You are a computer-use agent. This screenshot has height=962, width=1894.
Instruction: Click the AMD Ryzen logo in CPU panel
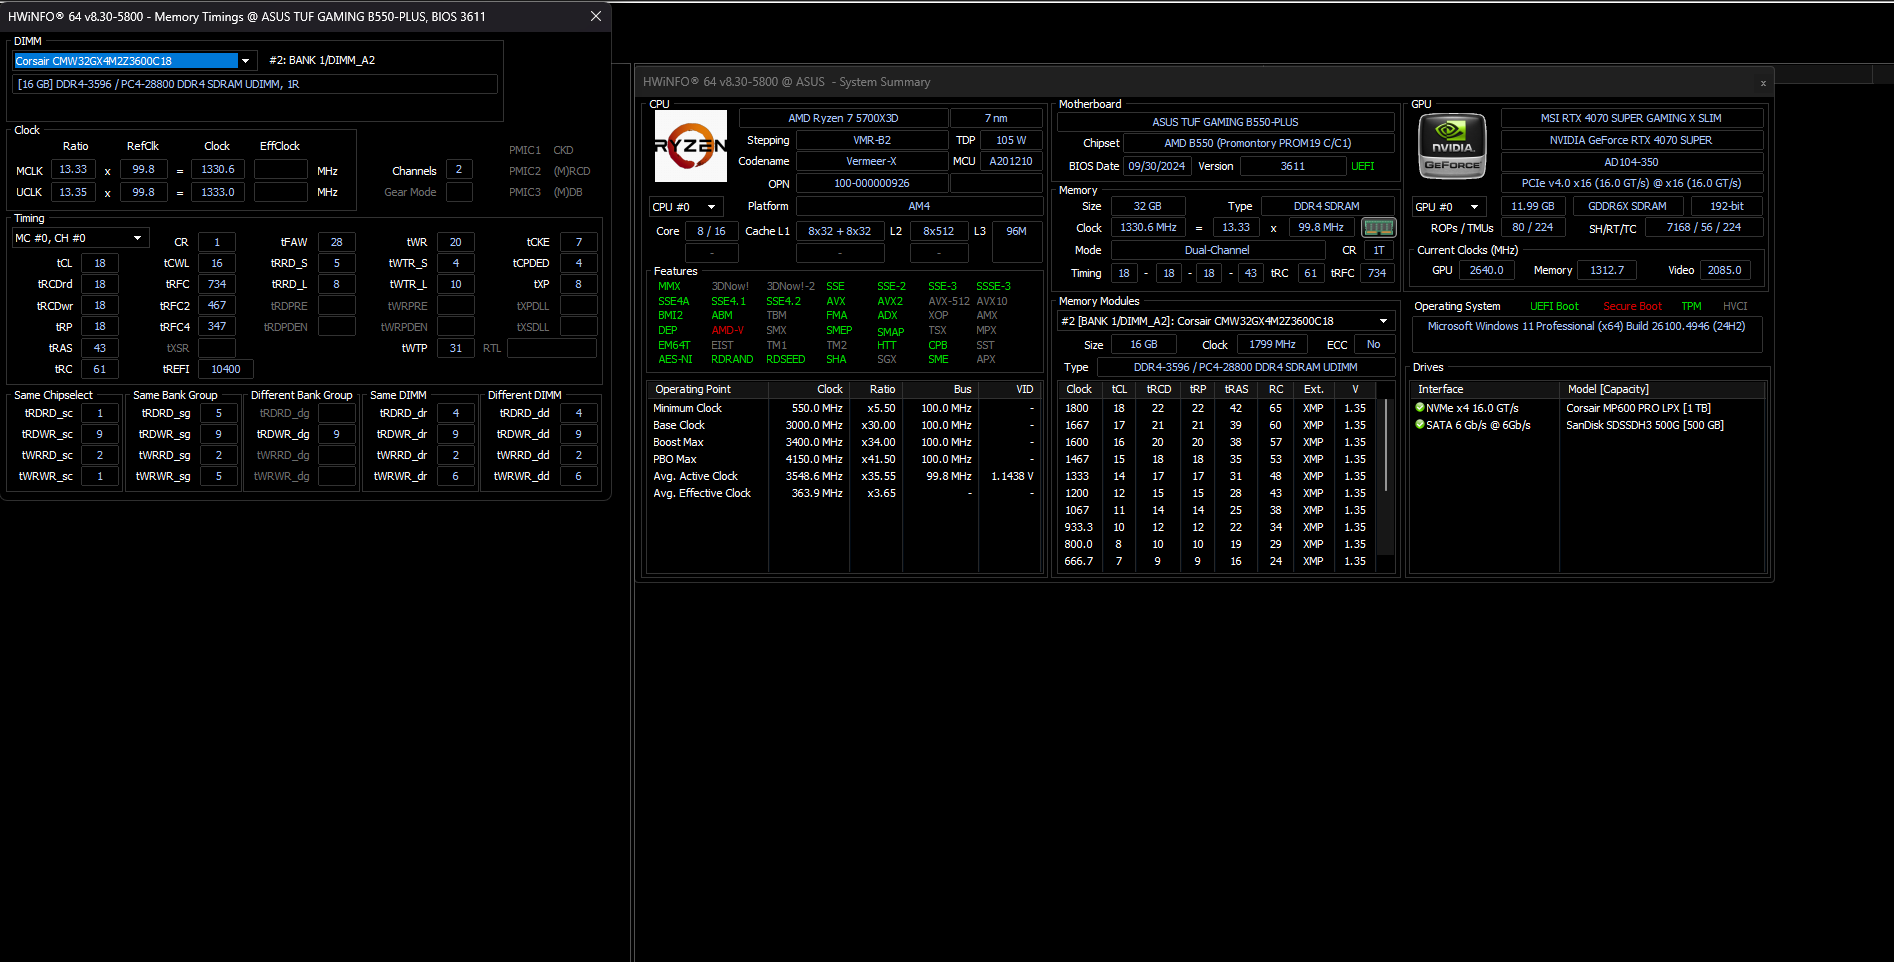[x=691, y=146]
